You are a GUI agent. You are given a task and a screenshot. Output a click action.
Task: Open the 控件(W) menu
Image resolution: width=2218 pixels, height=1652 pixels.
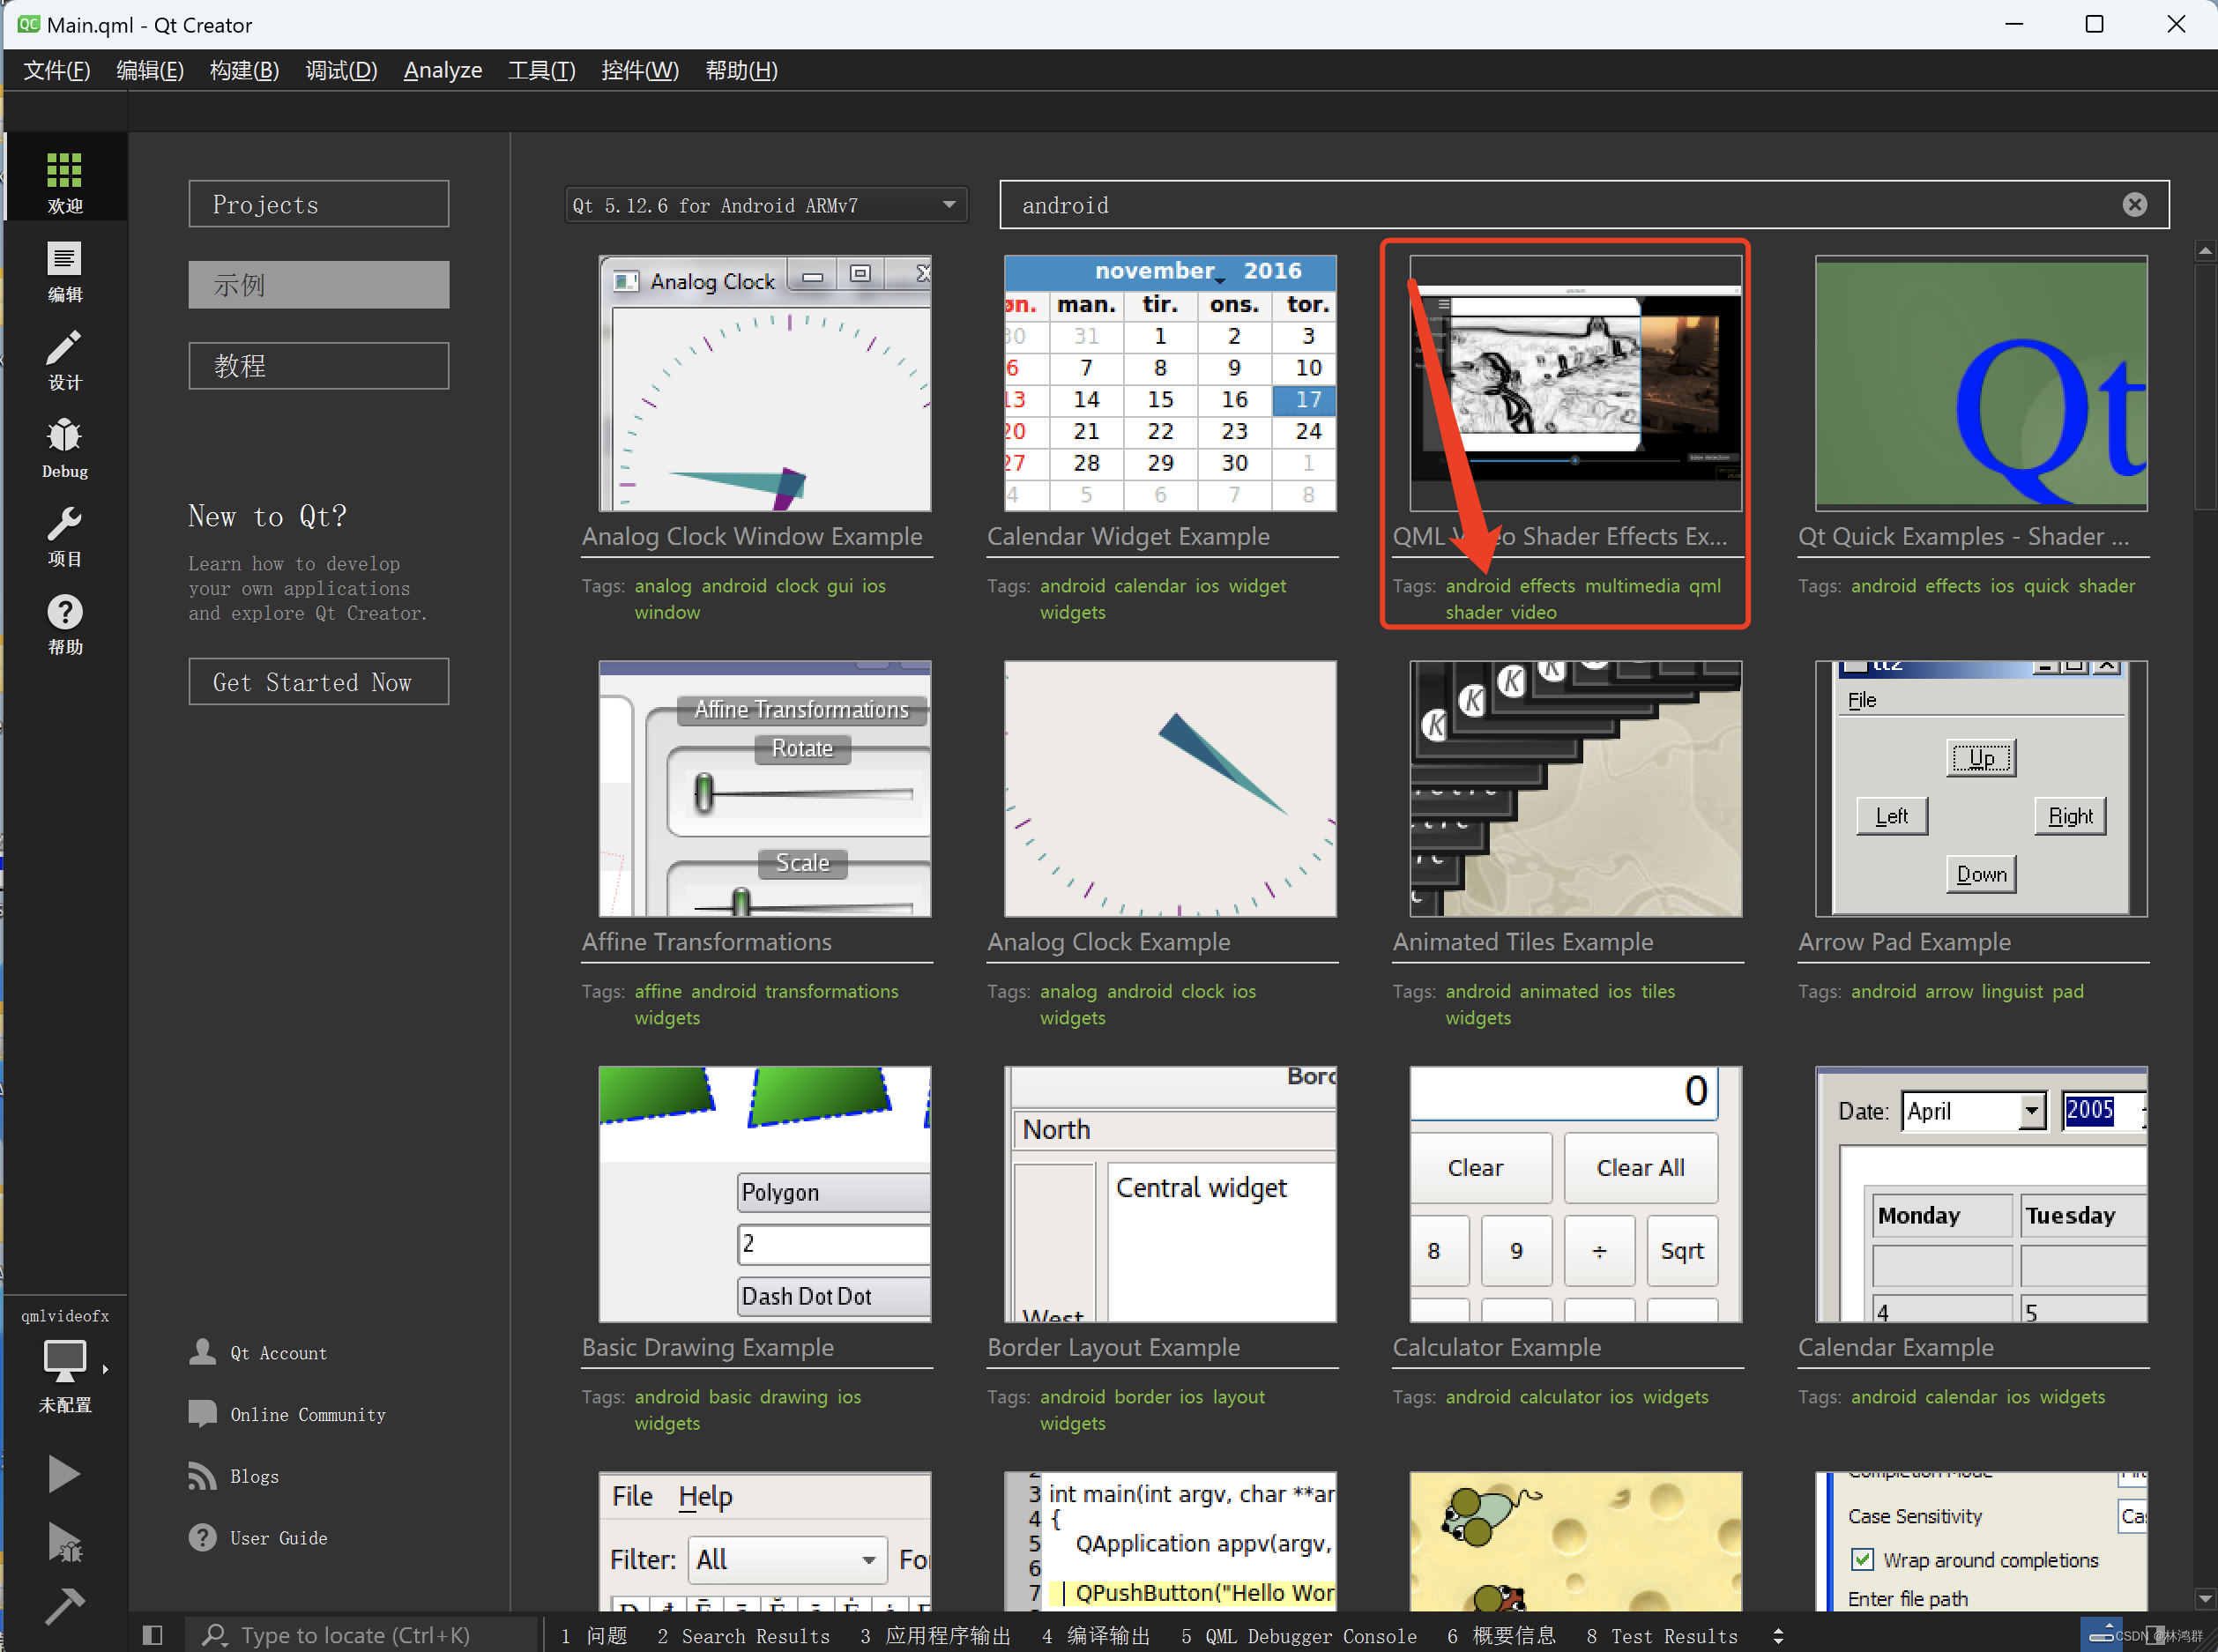[640, 70]
